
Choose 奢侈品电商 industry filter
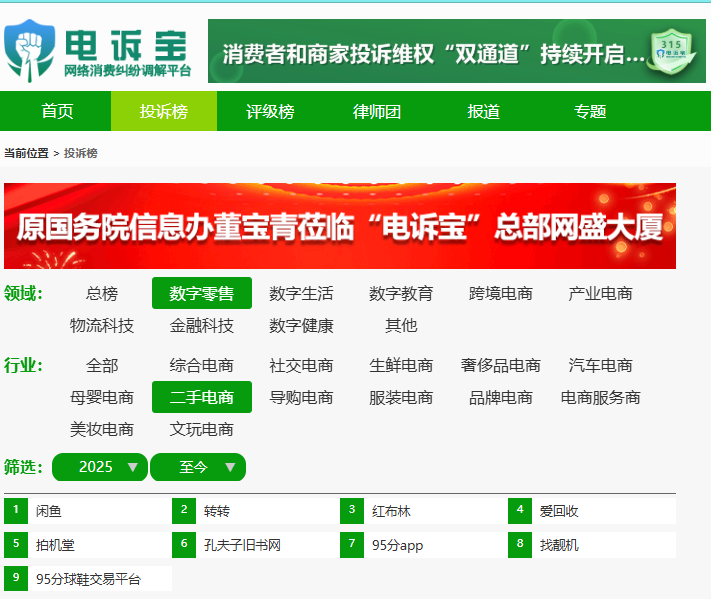pos(501,365)
